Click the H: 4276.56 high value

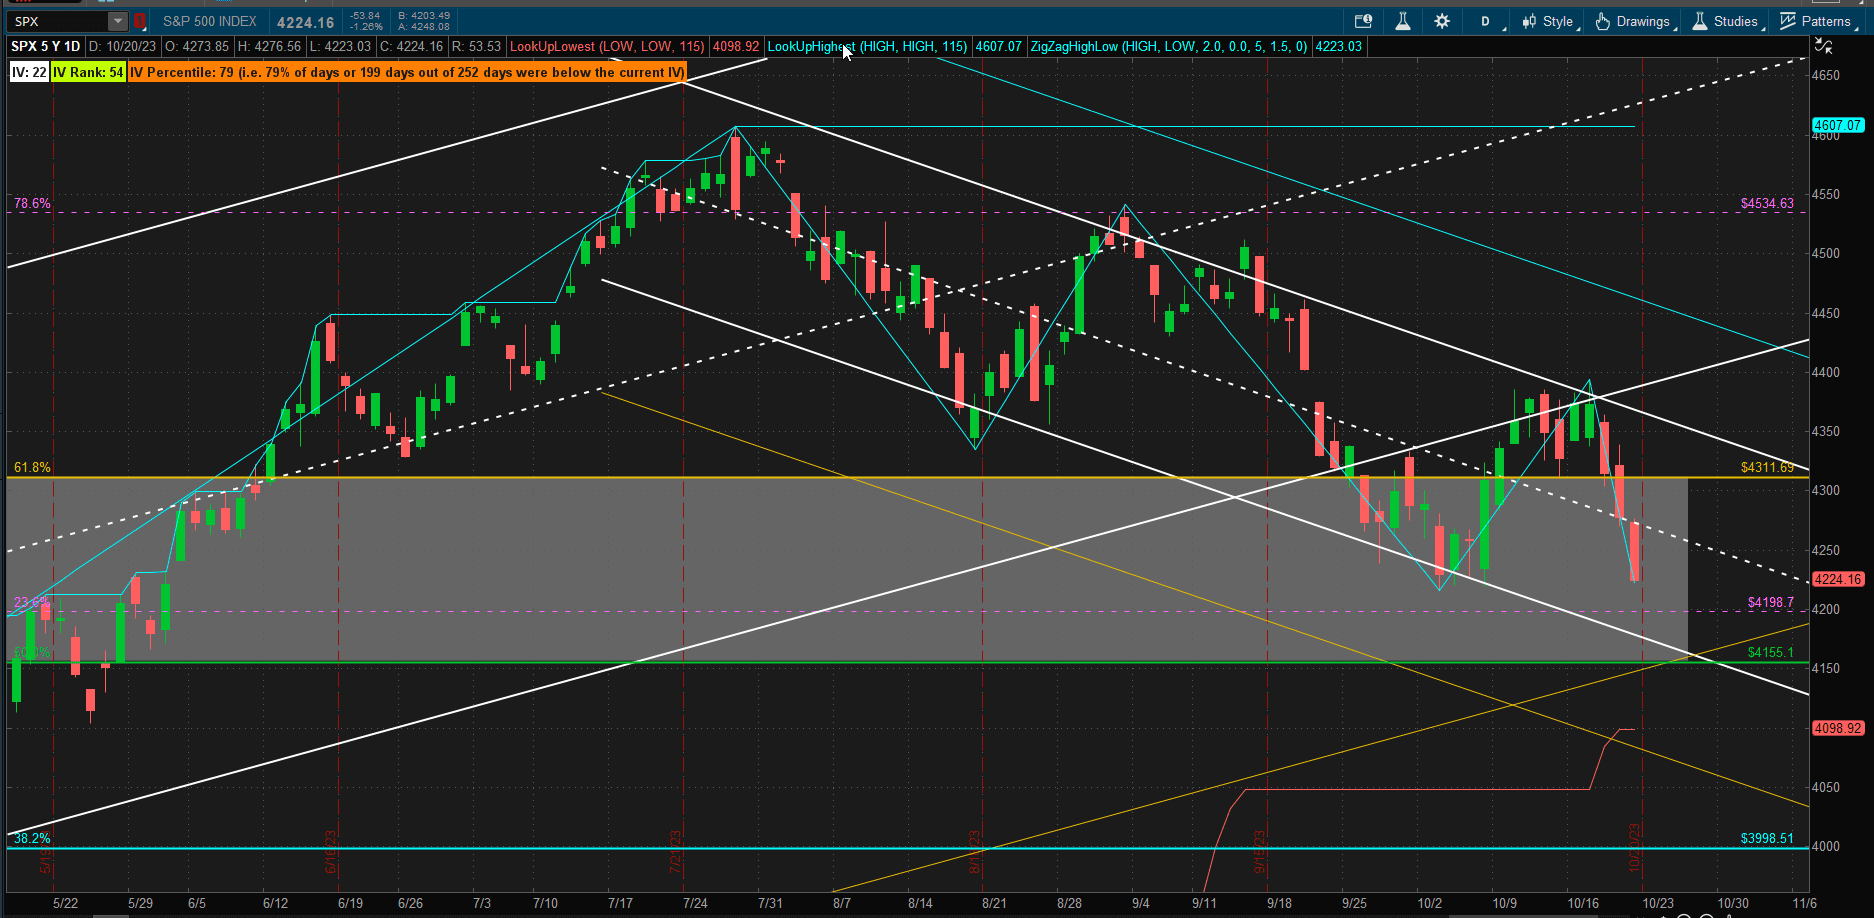point(269,46)
